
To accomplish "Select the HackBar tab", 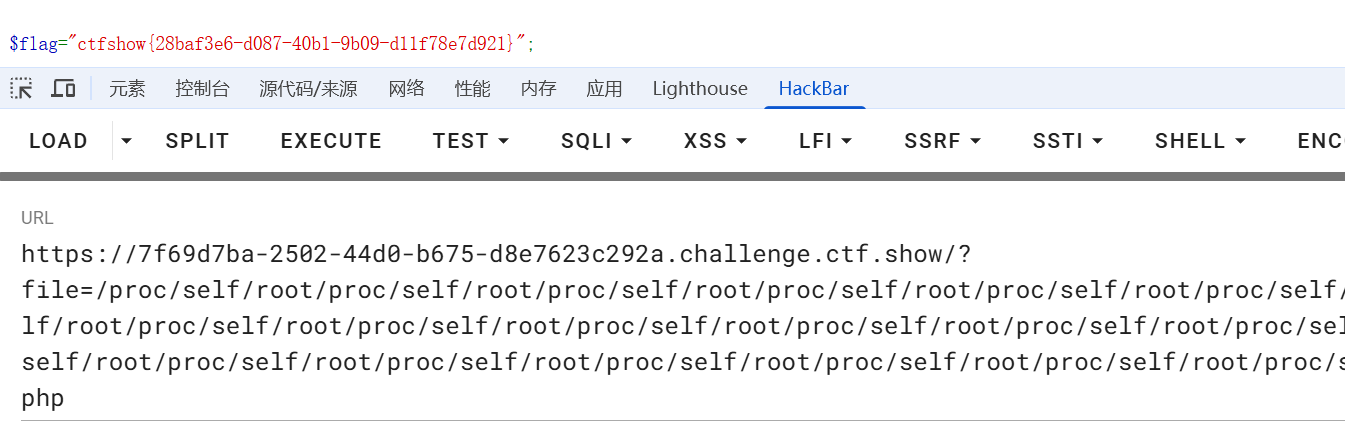I will [x=814, y=89].
